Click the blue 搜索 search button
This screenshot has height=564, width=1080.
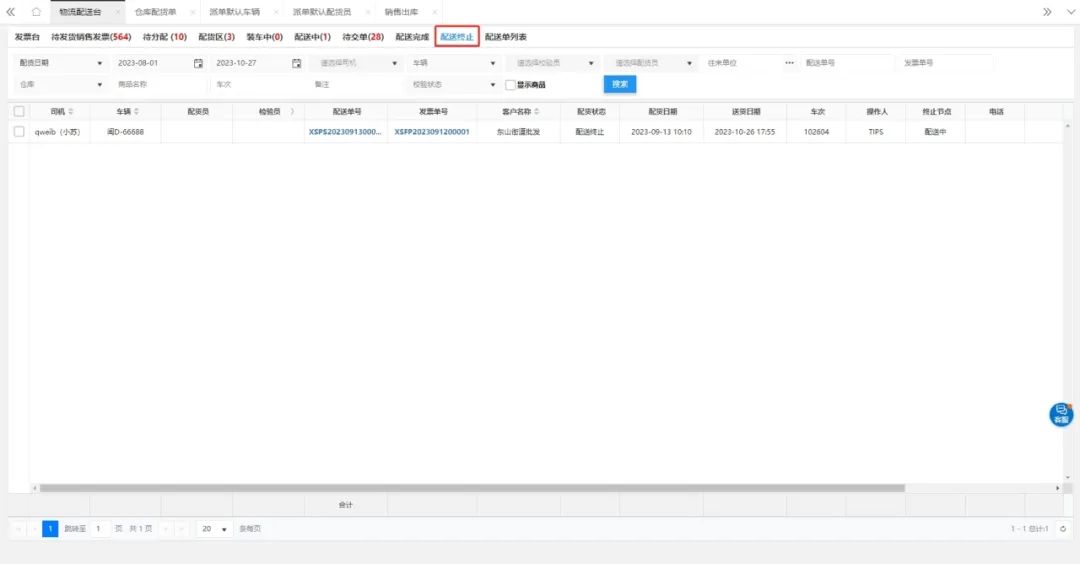619,84
